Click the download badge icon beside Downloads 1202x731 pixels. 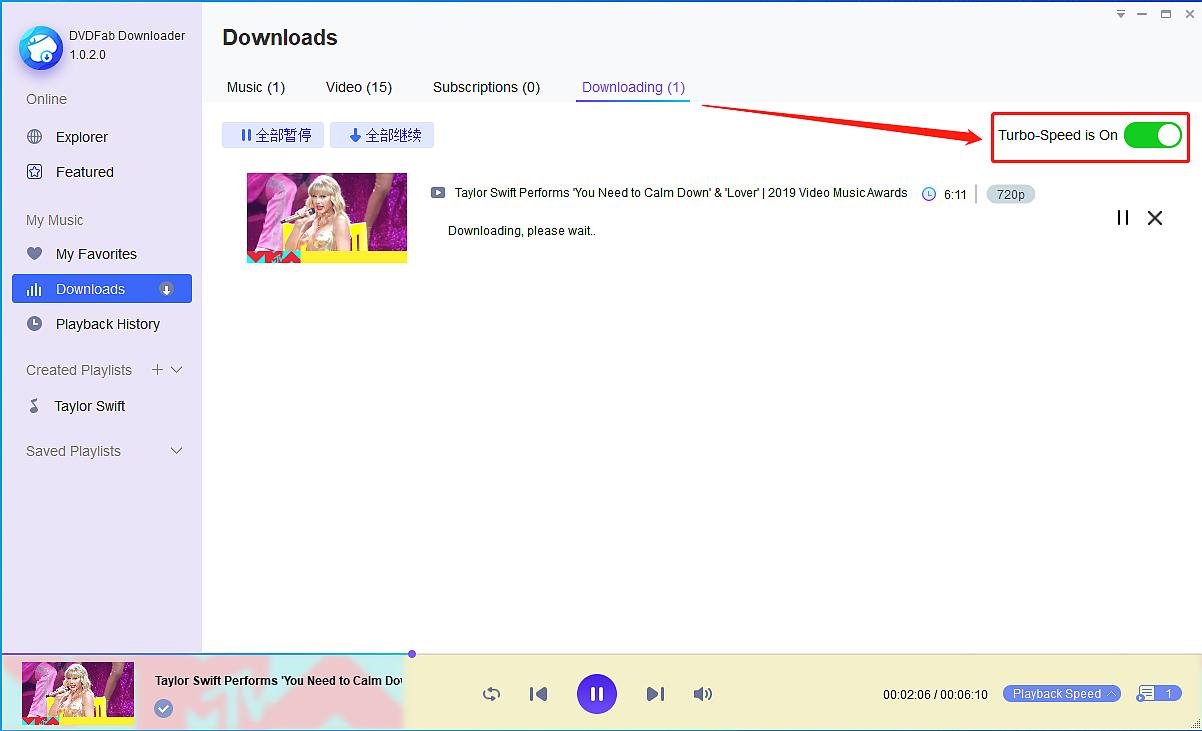[x=166, y=289]
